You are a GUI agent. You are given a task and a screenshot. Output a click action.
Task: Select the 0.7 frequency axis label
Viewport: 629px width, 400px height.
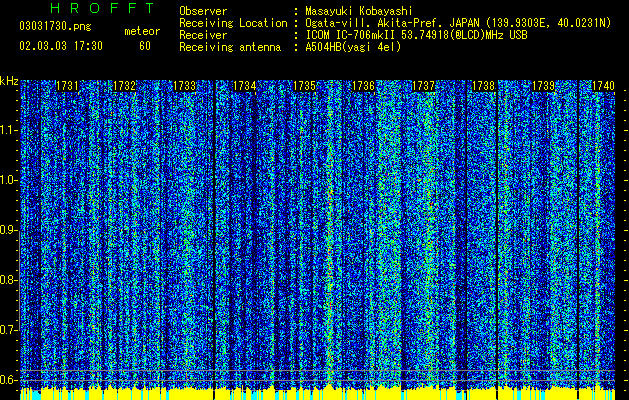coord(8,330)
